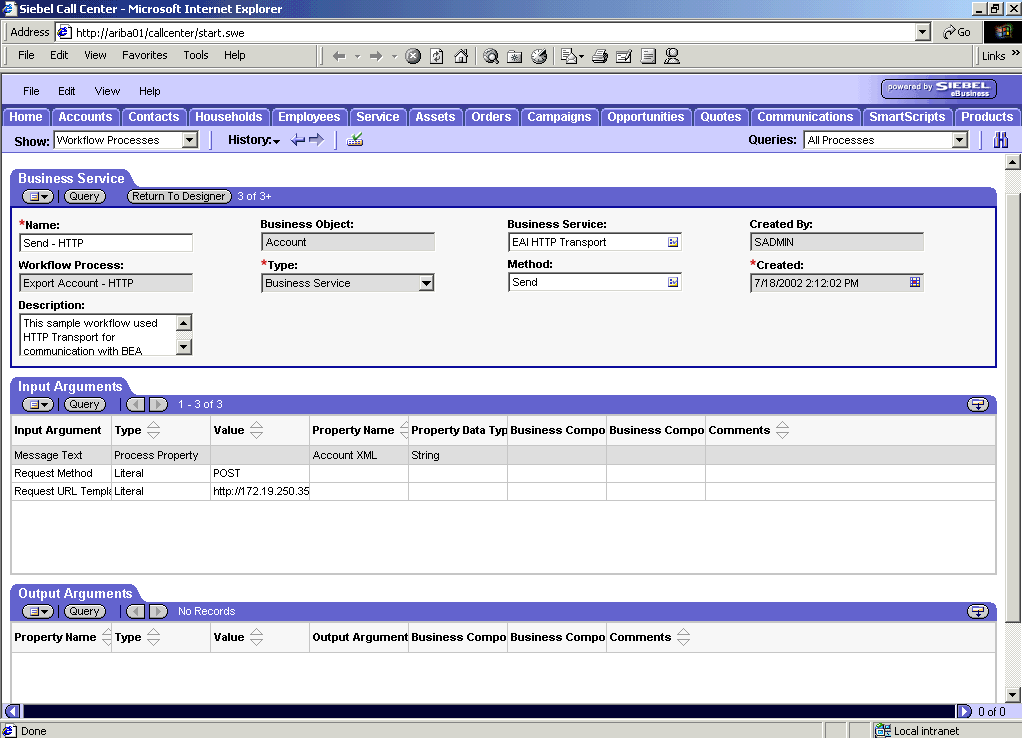
Task: Open the IE Address bar dropdown arrow
Action: [922, 32]
